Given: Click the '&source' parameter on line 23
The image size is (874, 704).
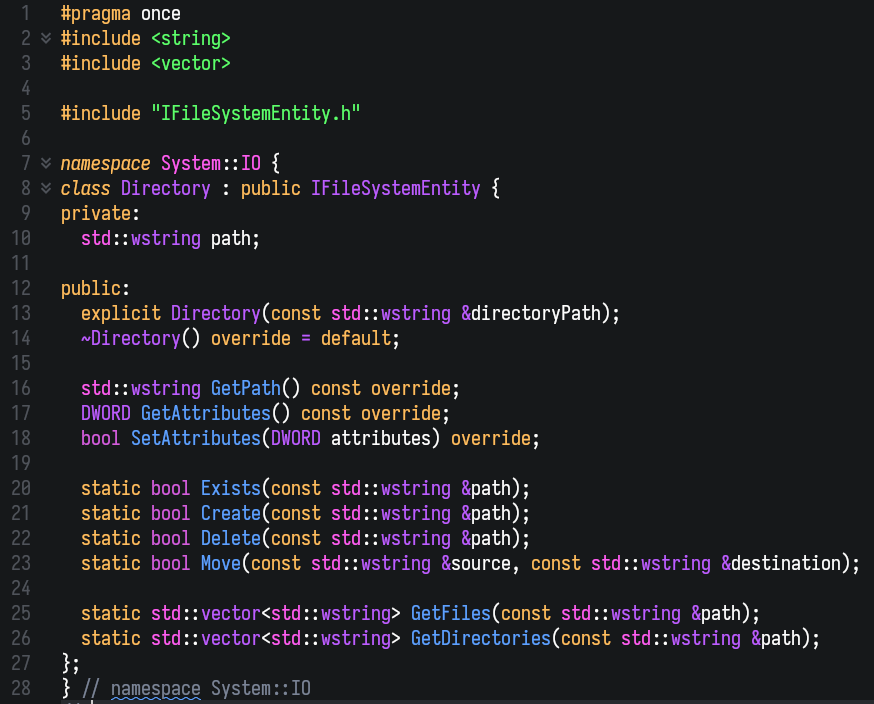Looking at the screenshot, I should (475, 564).
